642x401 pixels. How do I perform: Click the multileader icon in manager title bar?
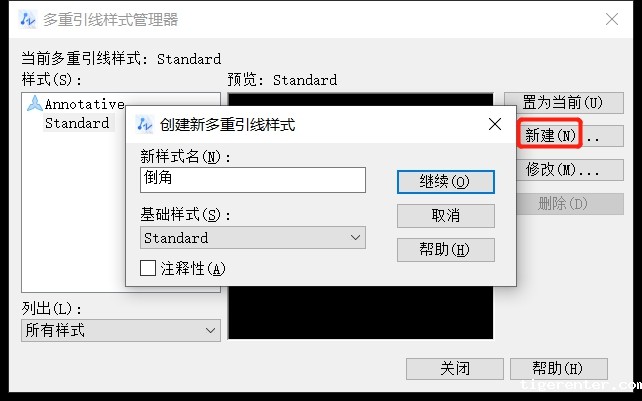coord(28,19)
